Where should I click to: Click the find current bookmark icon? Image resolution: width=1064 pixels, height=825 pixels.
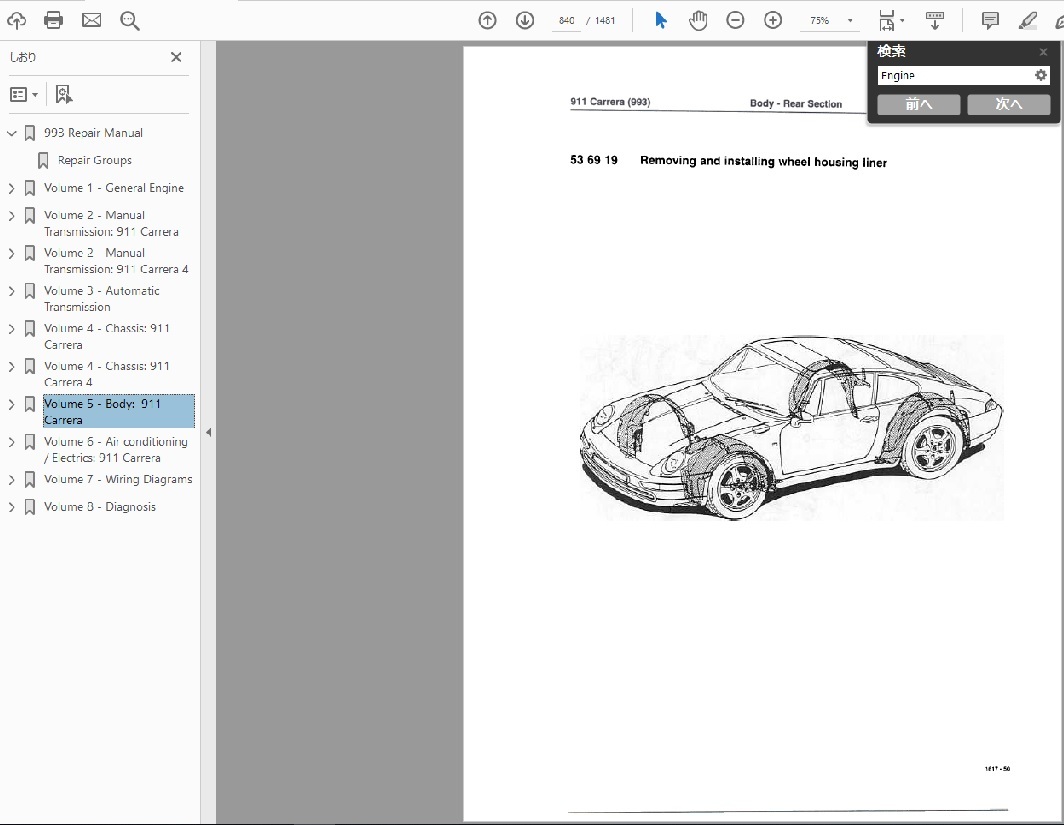[x=64, y=94]
